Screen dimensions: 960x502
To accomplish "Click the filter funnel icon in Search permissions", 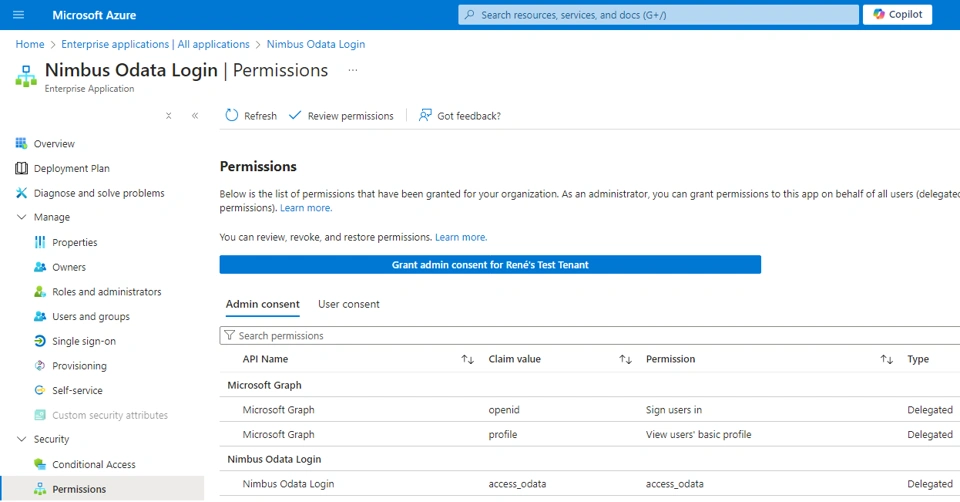I will [x=230, y=335].
